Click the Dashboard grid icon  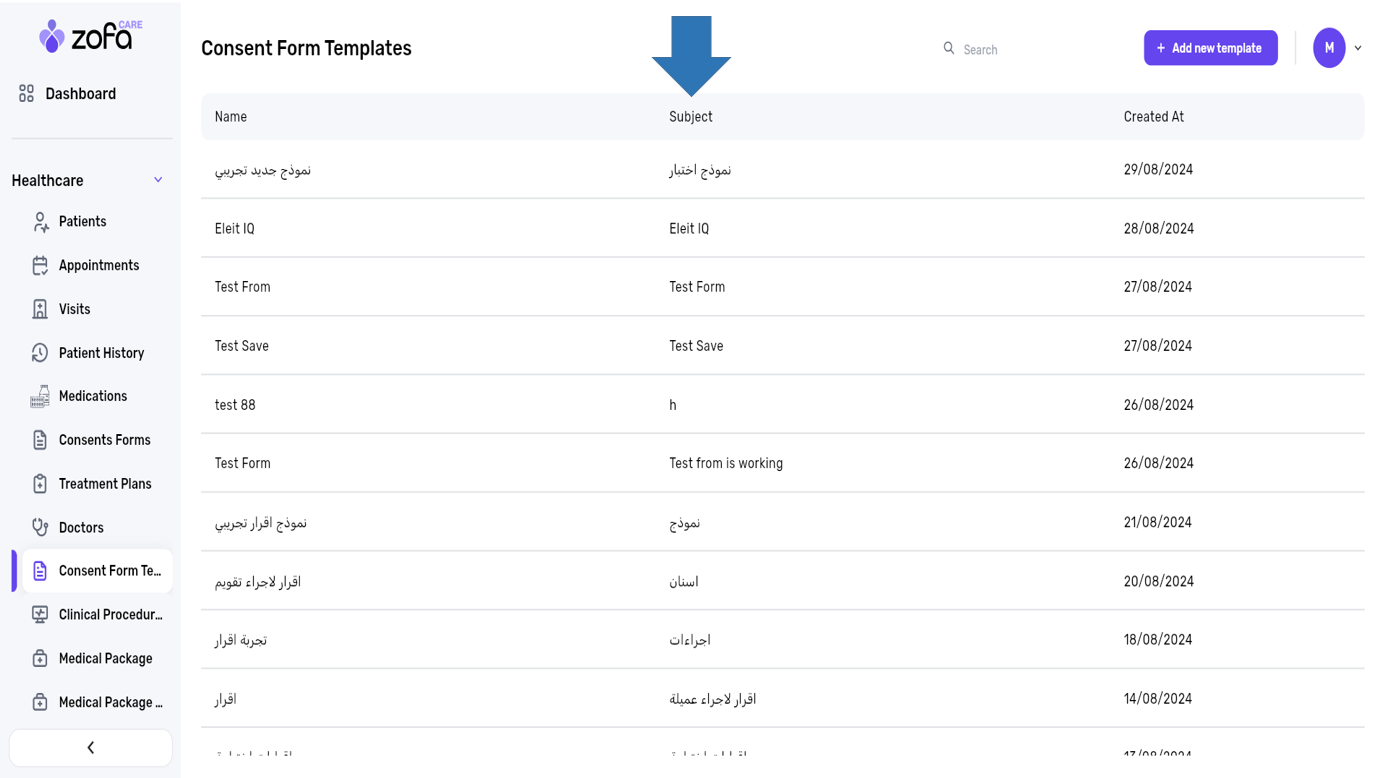tap(27, 94)
